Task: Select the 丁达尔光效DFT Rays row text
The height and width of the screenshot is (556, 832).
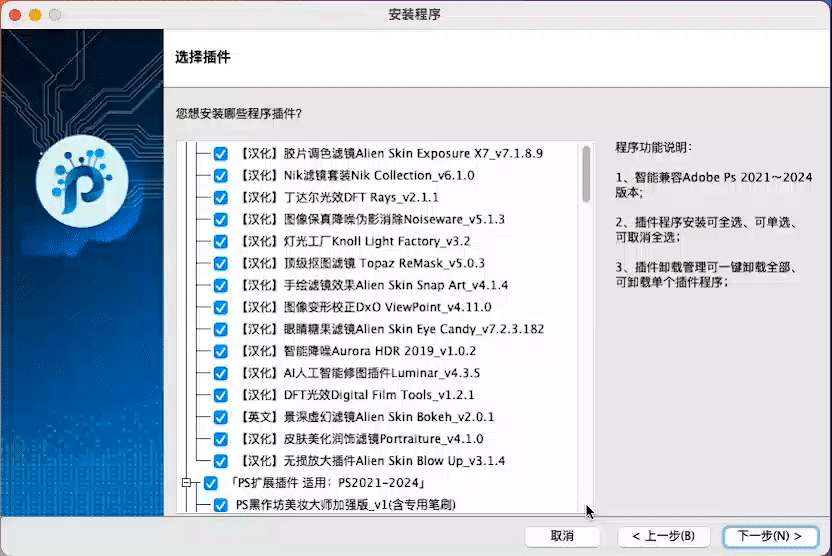Action: pyautogui.click(x=340, y=197)
